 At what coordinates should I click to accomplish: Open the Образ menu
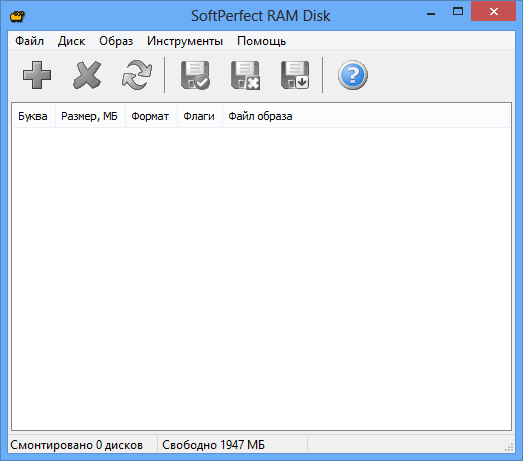point(116,41)
